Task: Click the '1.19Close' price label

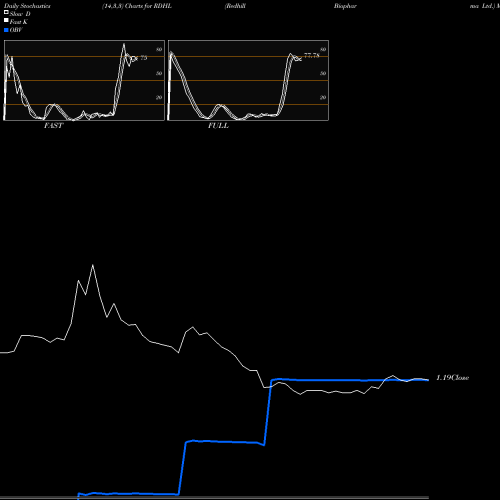Action: tap(453, 378)
